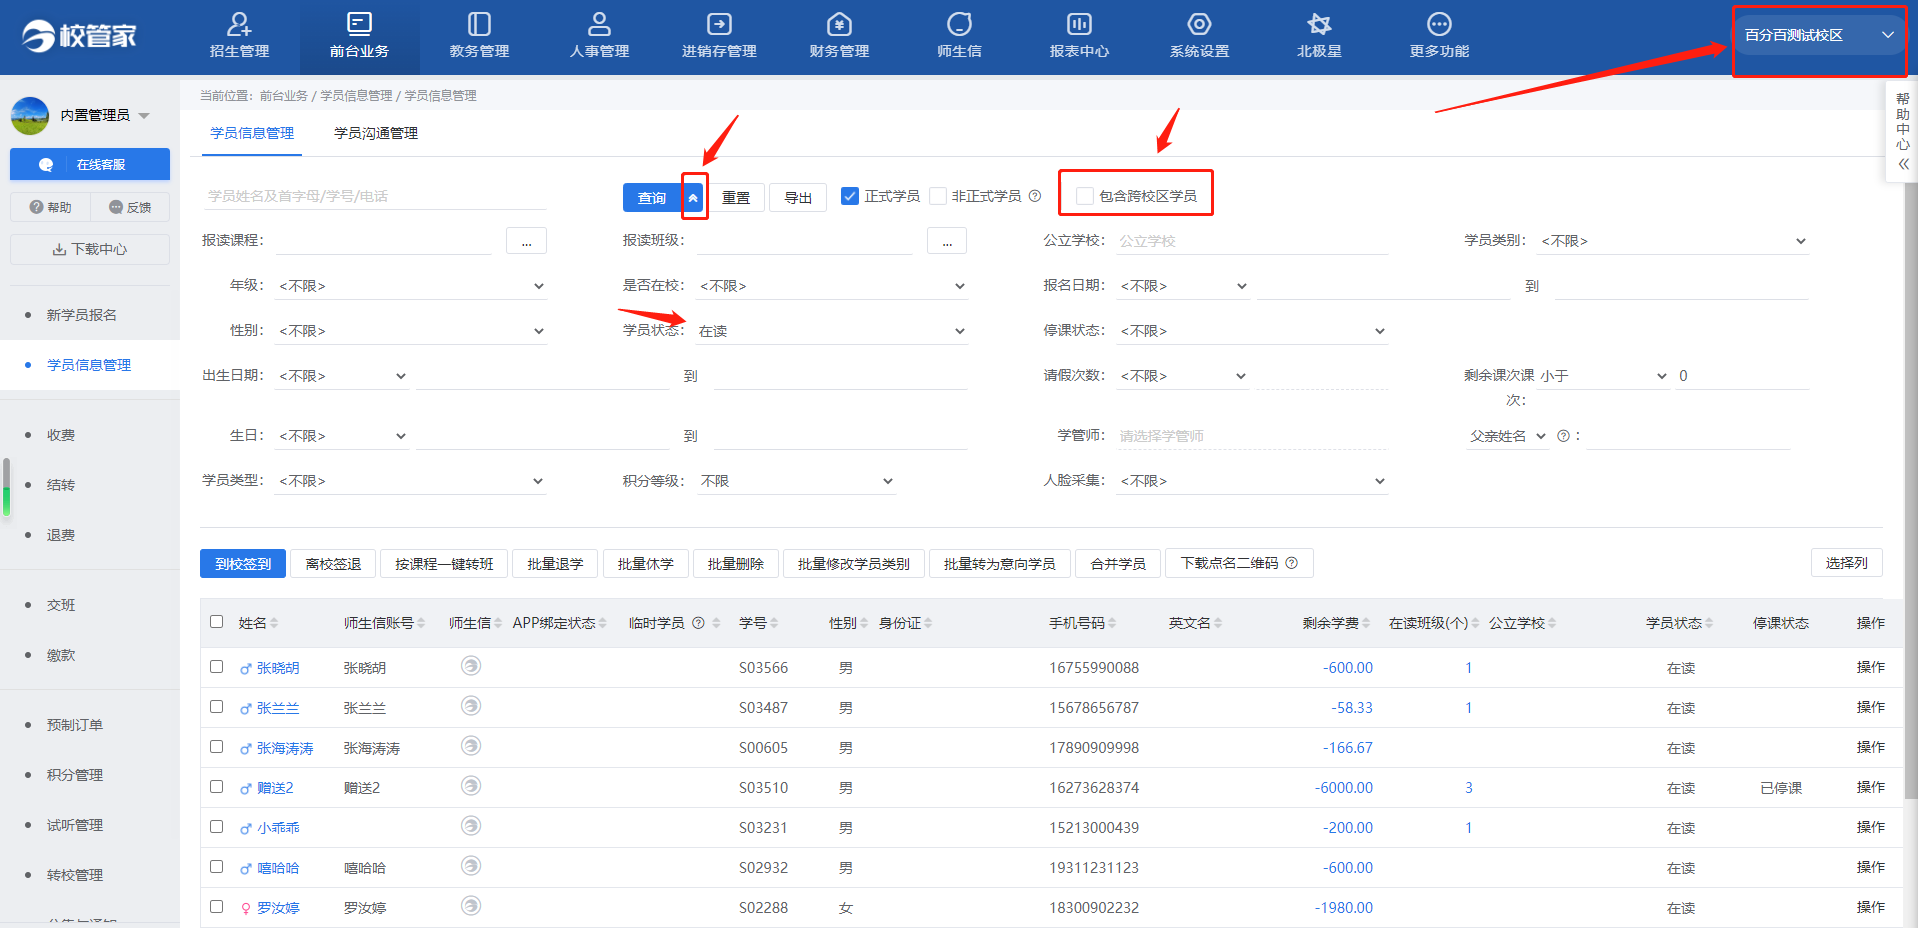Select row checkbox for 张兰兰
Screen dimensions: 1918x928
[x=217, y=706]
